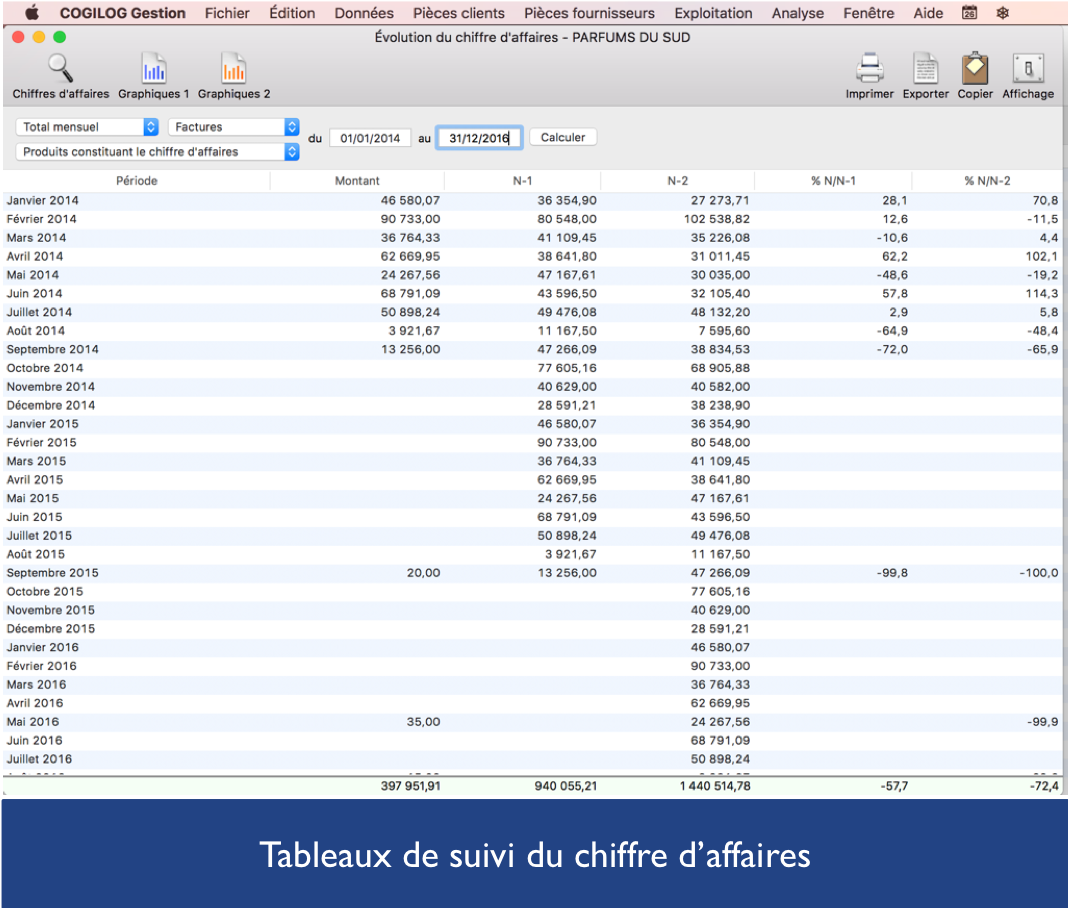The width and height of the screenshot is (1068, 908).
Task: Click the end date field 31/12/2016
Action: point(479,138)
